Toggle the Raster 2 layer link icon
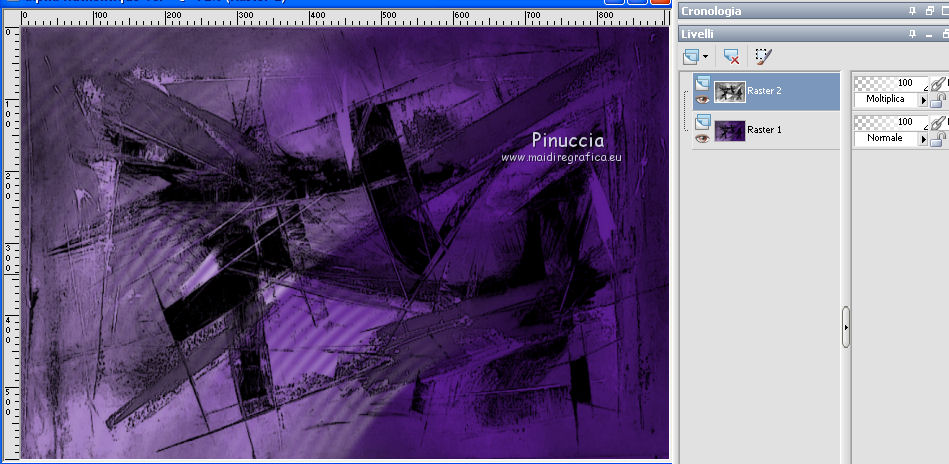This screenshot has height=464, width=949. (x=939, y=83)
